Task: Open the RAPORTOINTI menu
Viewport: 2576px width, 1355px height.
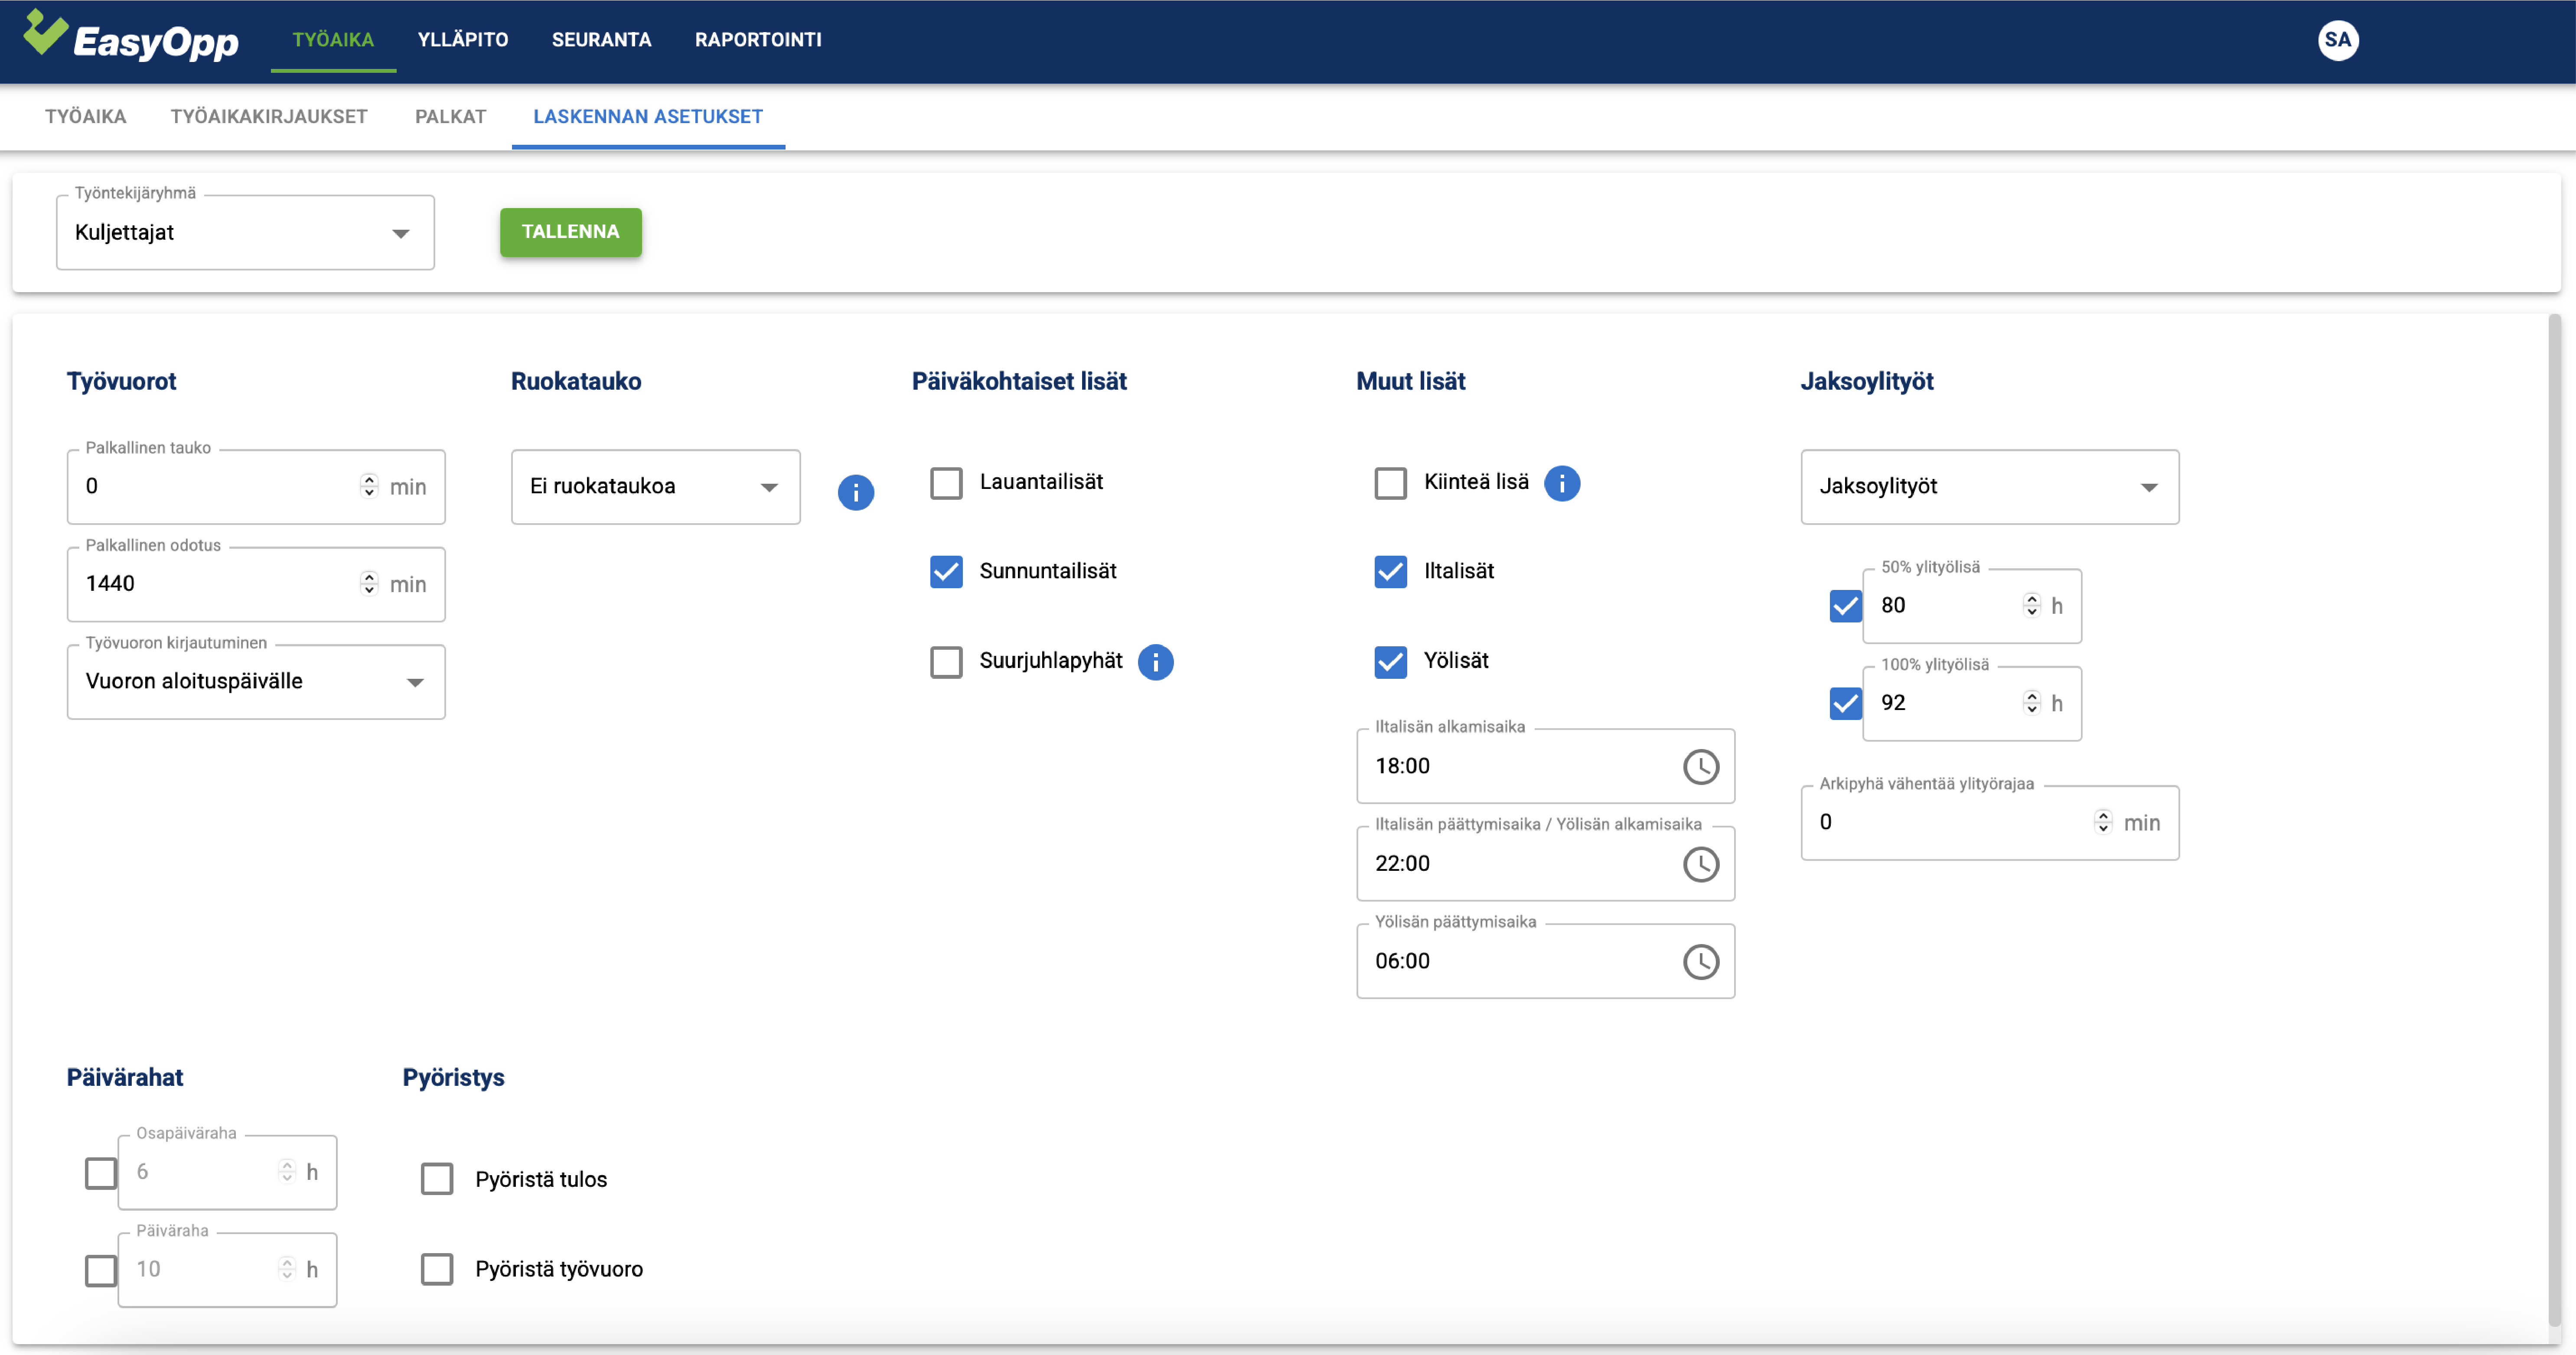Action: tap(758, 40)
